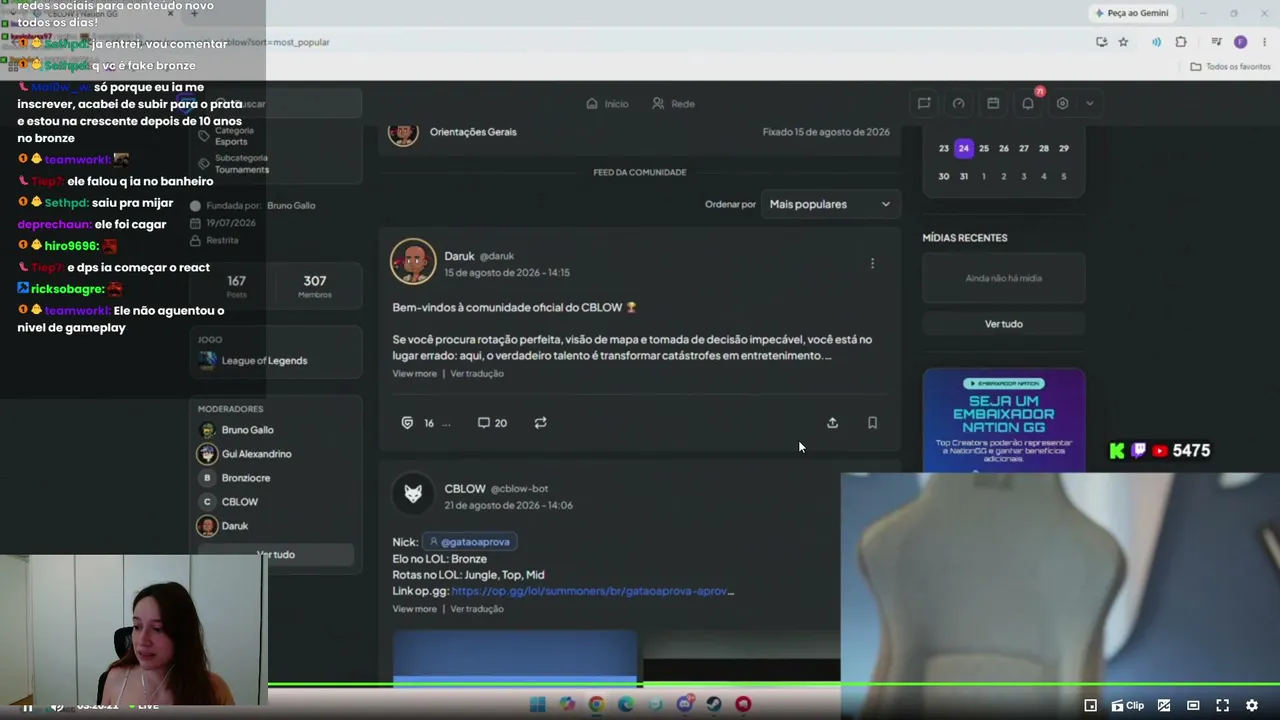This screenshot has width=1280, height=720.
Task: Click 'Ver tradução' on CBLOW post
Action: (477, 609)
